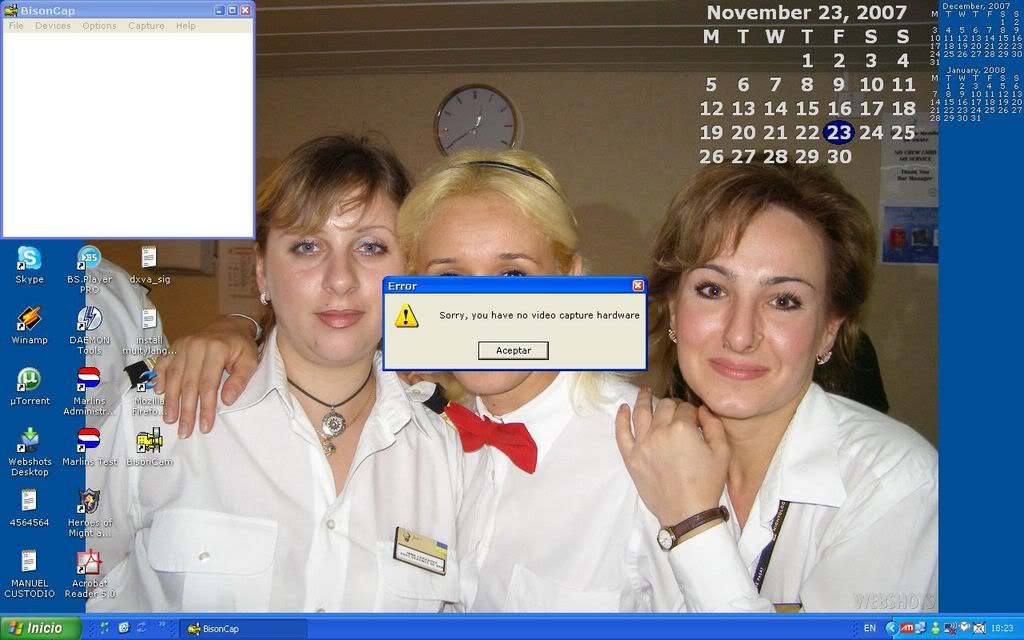Click Aceptar in the Error dialog

pos(513,350)
